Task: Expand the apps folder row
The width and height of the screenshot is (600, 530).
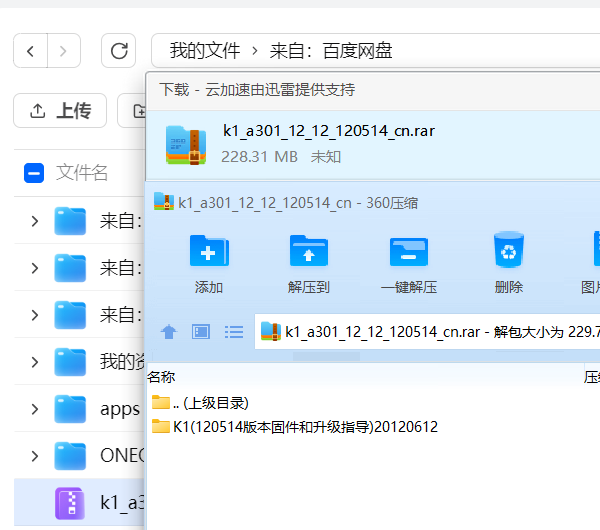Action: [35, 409]
